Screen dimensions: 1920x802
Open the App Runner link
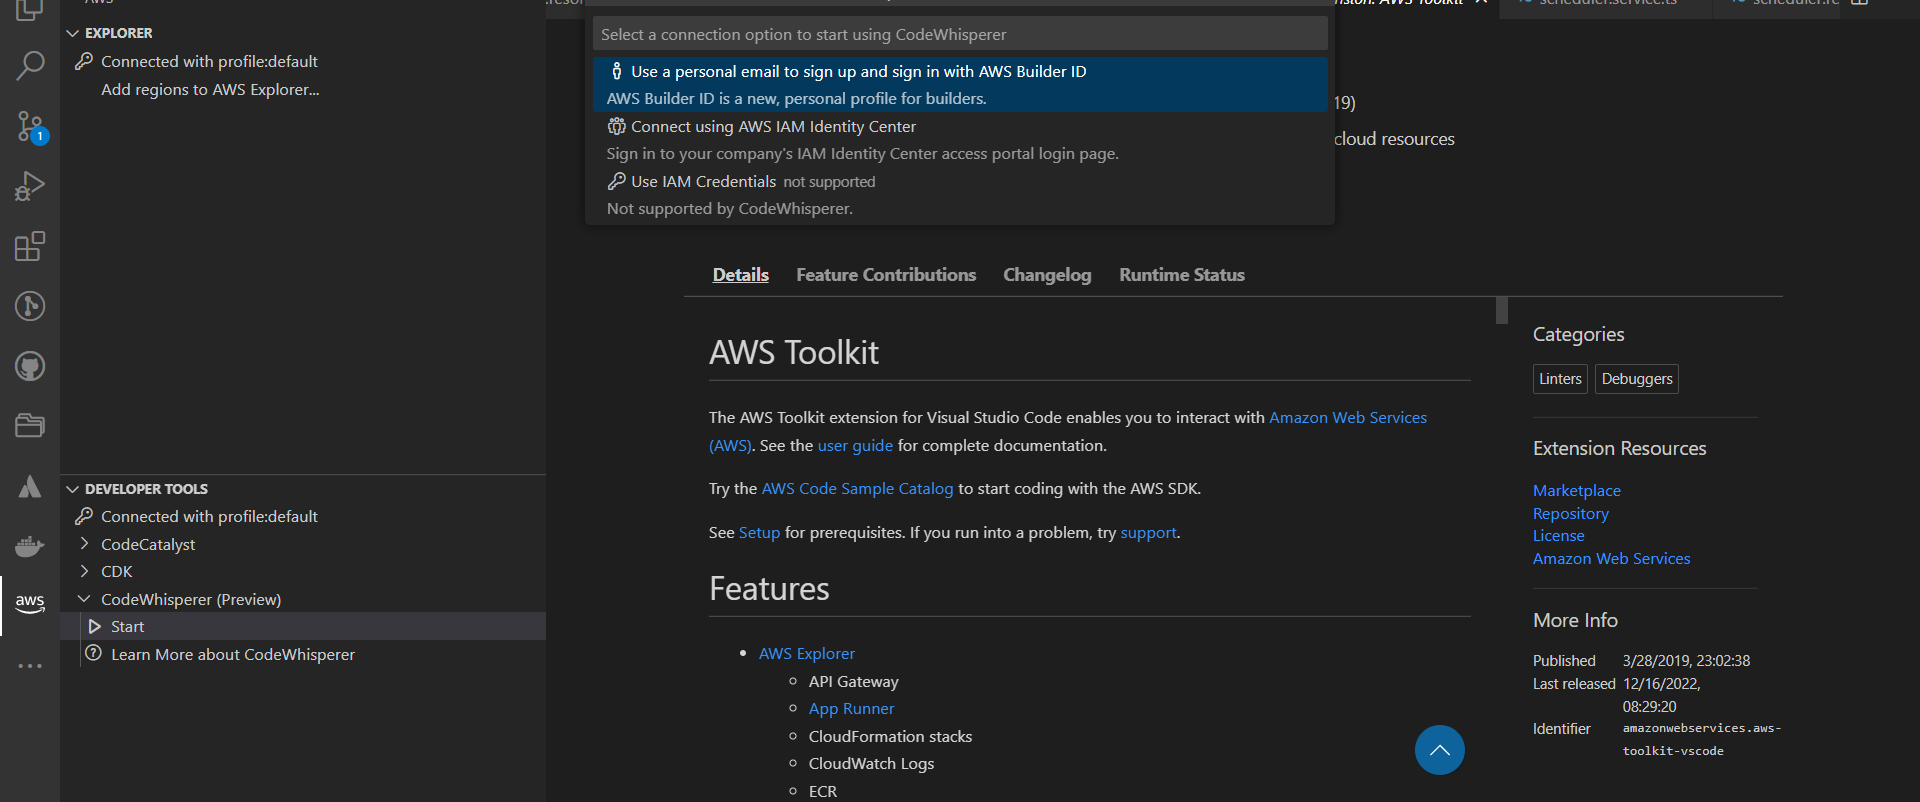852,708
